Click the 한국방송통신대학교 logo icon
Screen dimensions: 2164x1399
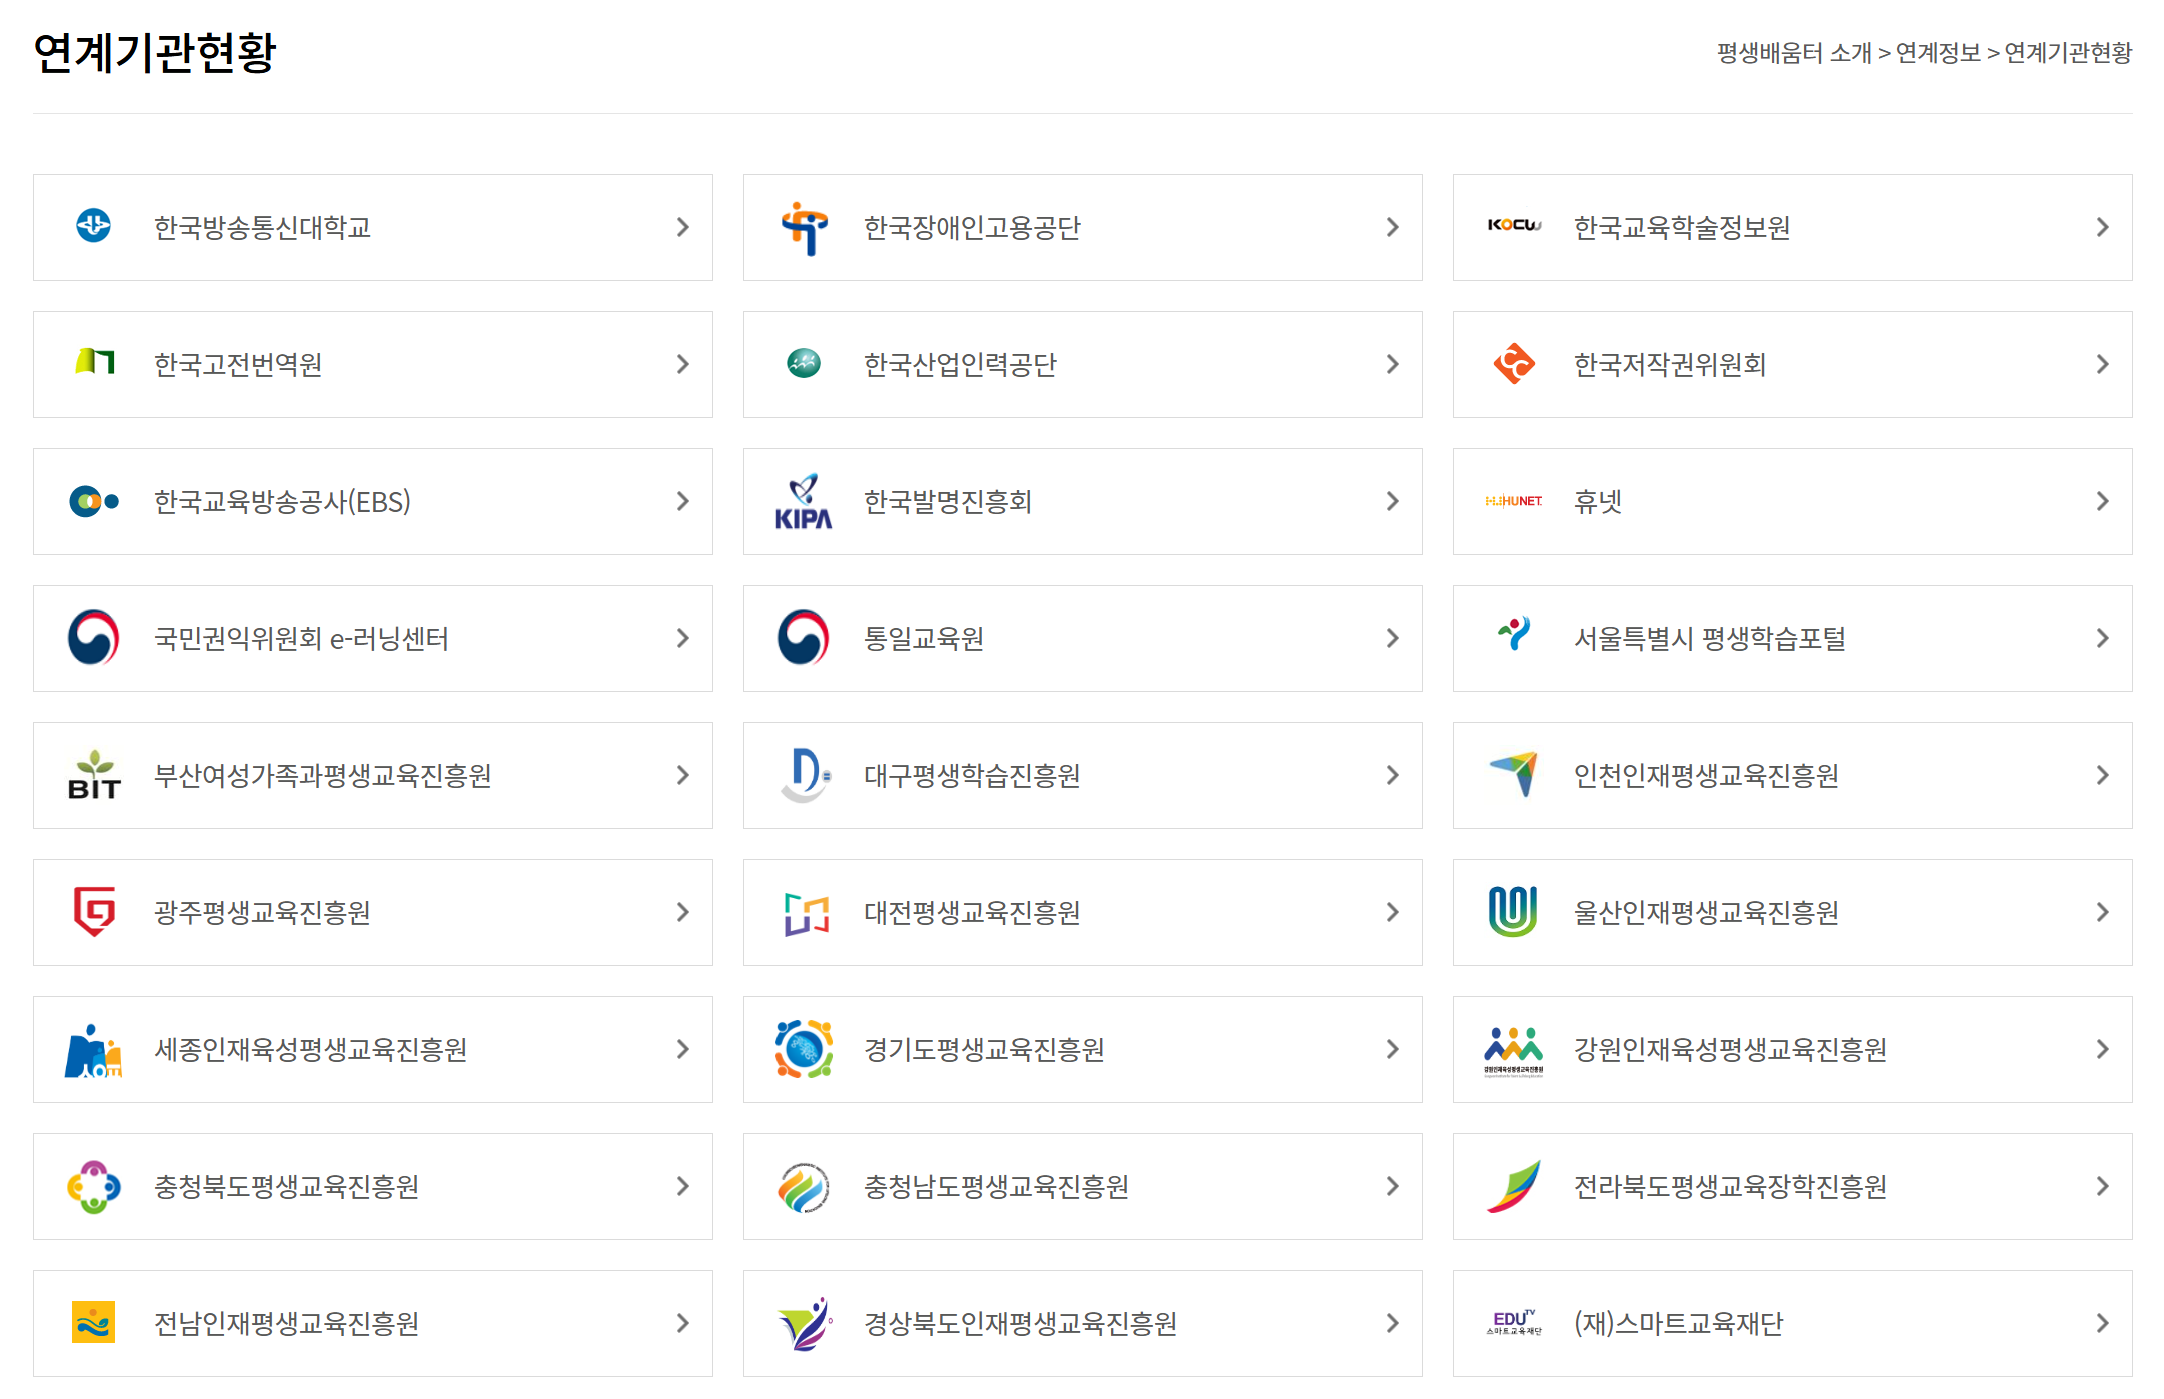point(93,227)
